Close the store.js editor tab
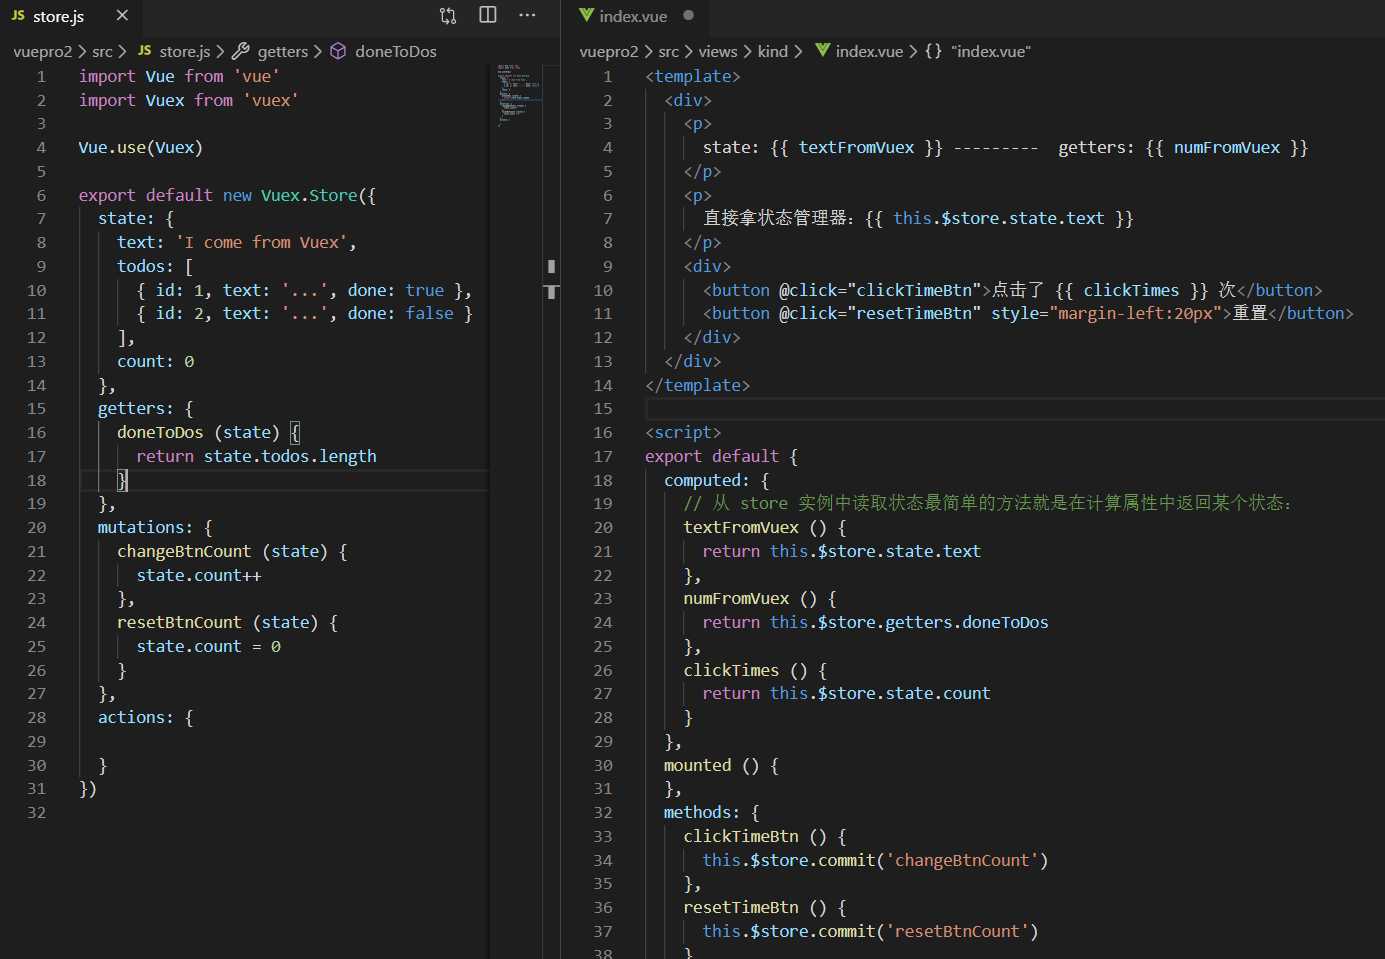 122,16
